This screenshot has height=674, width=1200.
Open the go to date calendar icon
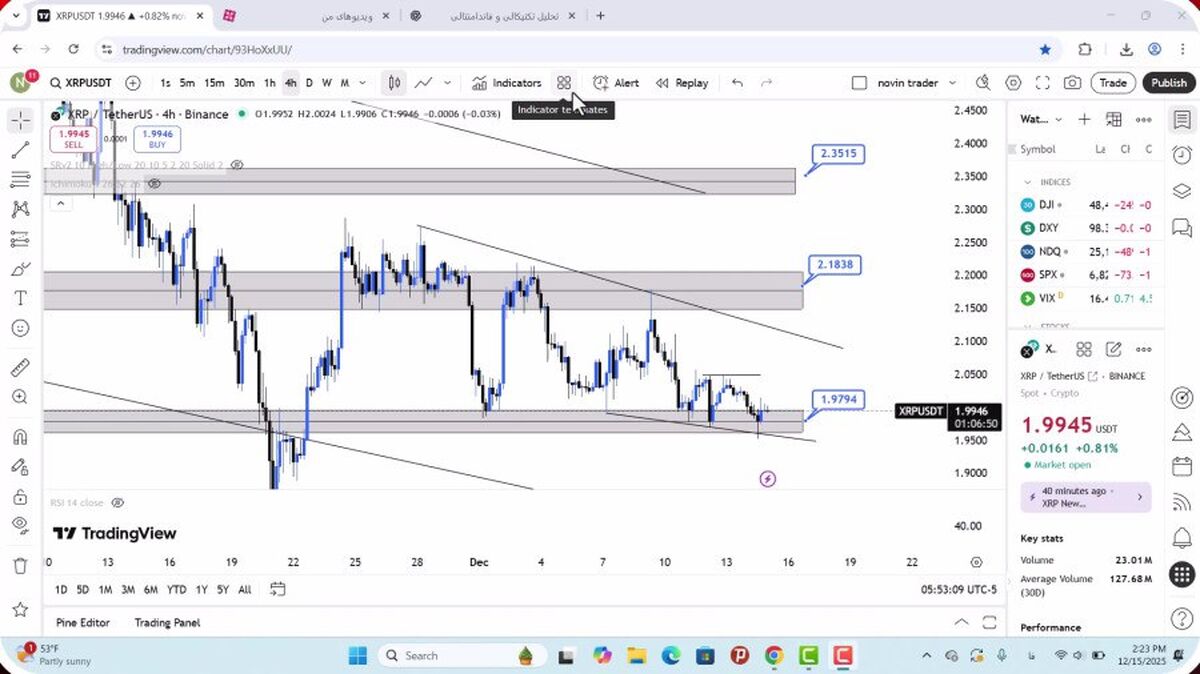coord(278,589)
